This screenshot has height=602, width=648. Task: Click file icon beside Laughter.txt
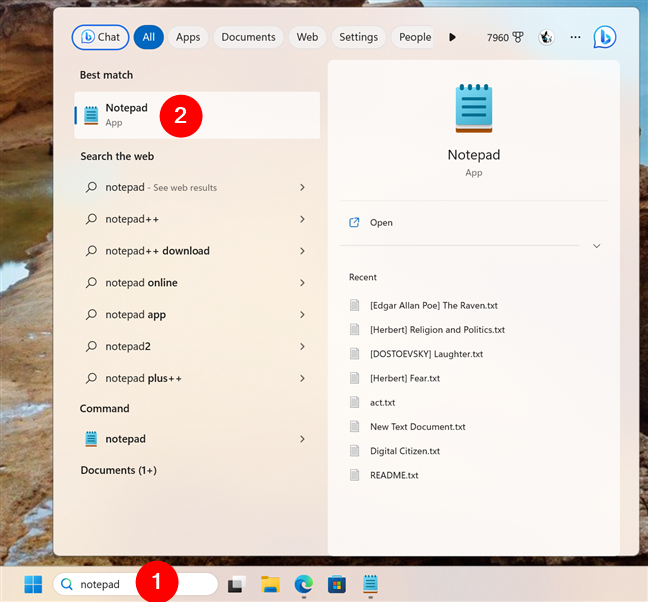coord(355,354)
